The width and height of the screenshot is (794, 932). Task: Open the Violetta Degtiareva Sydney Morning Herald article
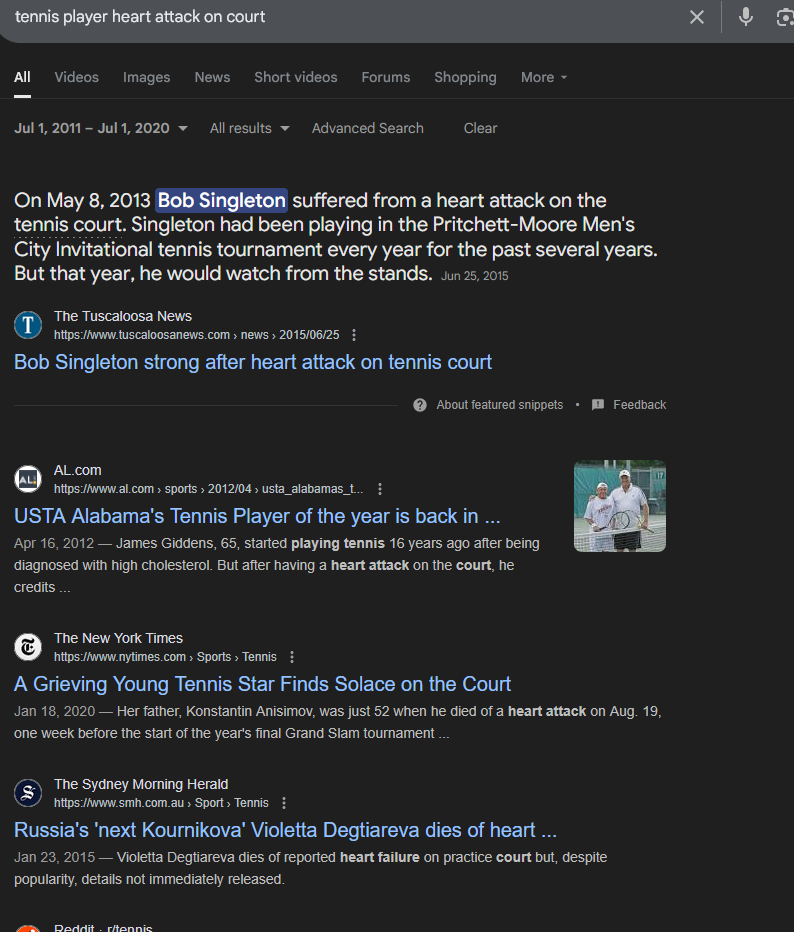[285, 830]
